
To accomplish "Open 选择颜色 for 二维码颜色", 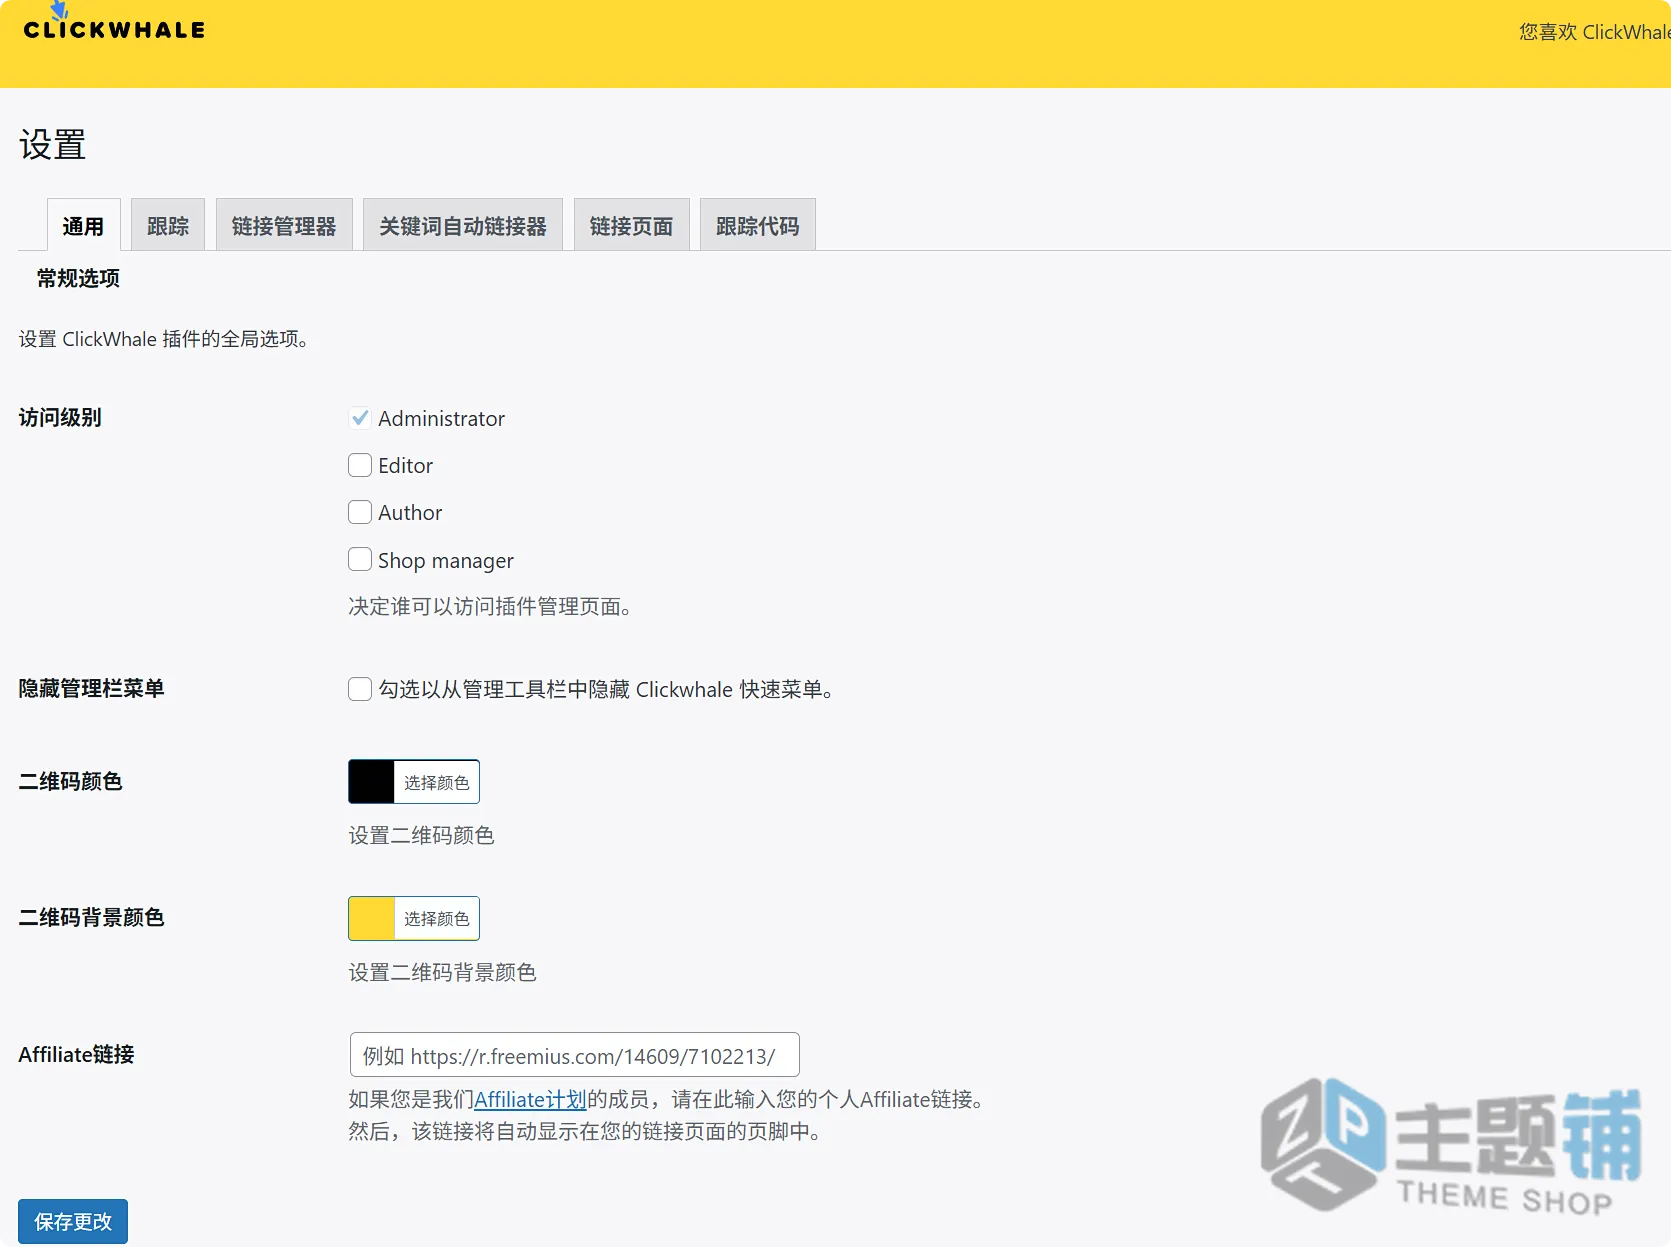I will click(436, 782).
